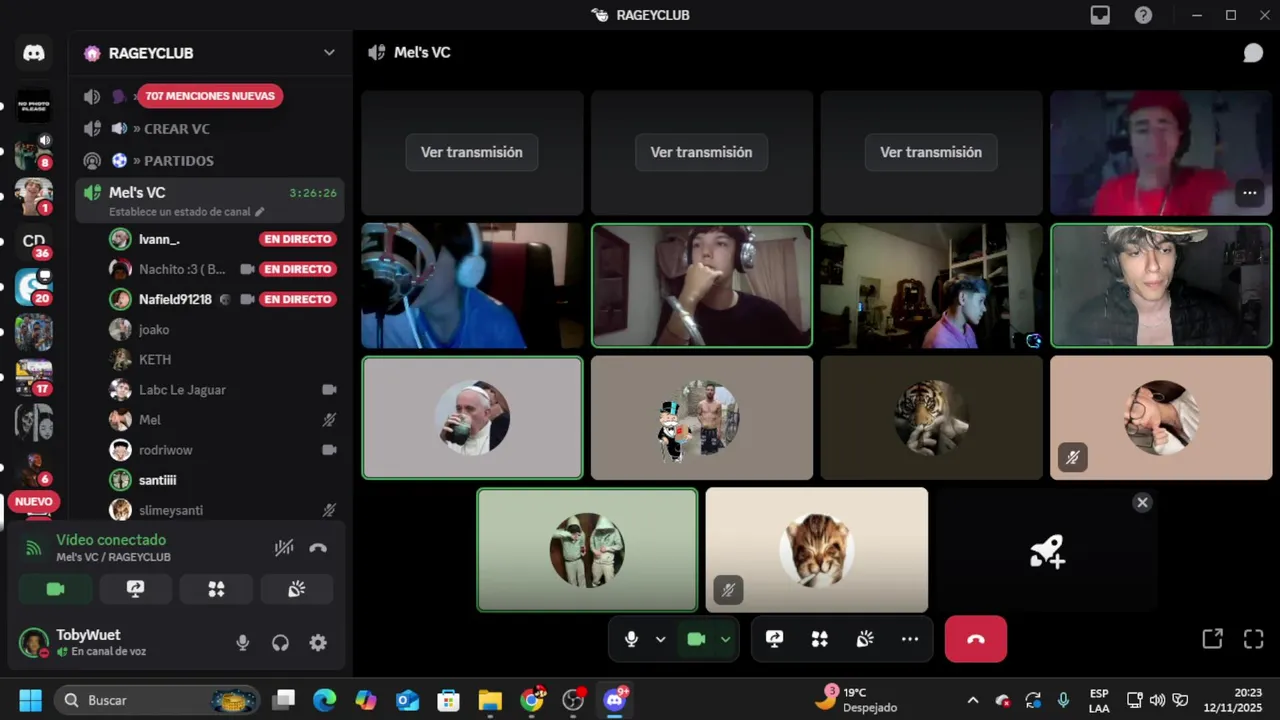Open Discord direct messages home icon
1280x720 pixels.
[34, 53]
